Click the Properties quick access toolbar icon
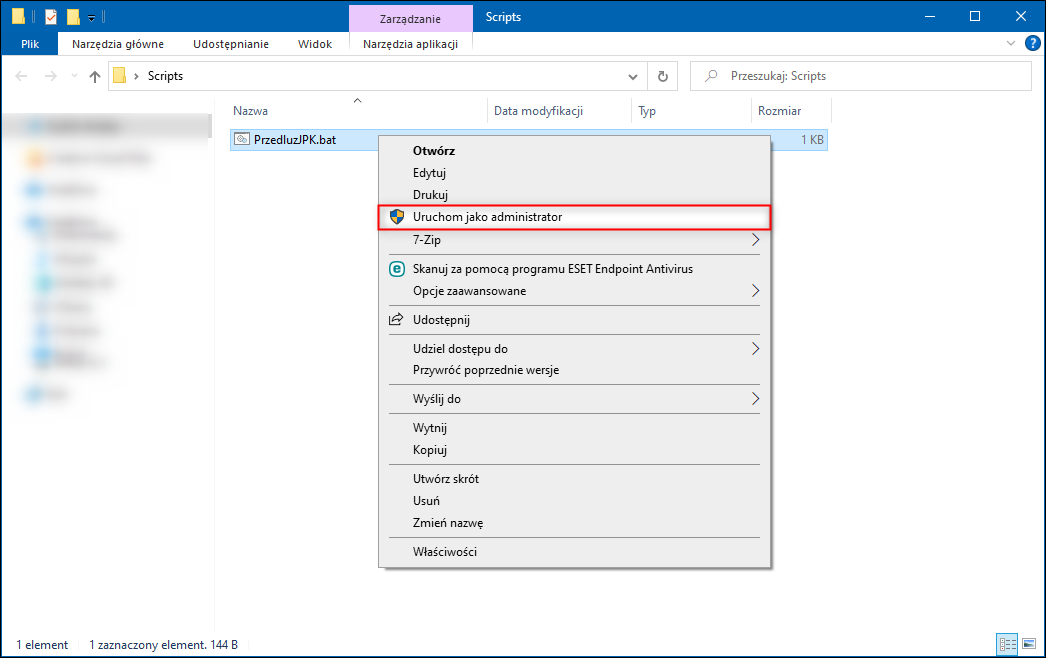The image size is (1046, 658). pos(51,16)
